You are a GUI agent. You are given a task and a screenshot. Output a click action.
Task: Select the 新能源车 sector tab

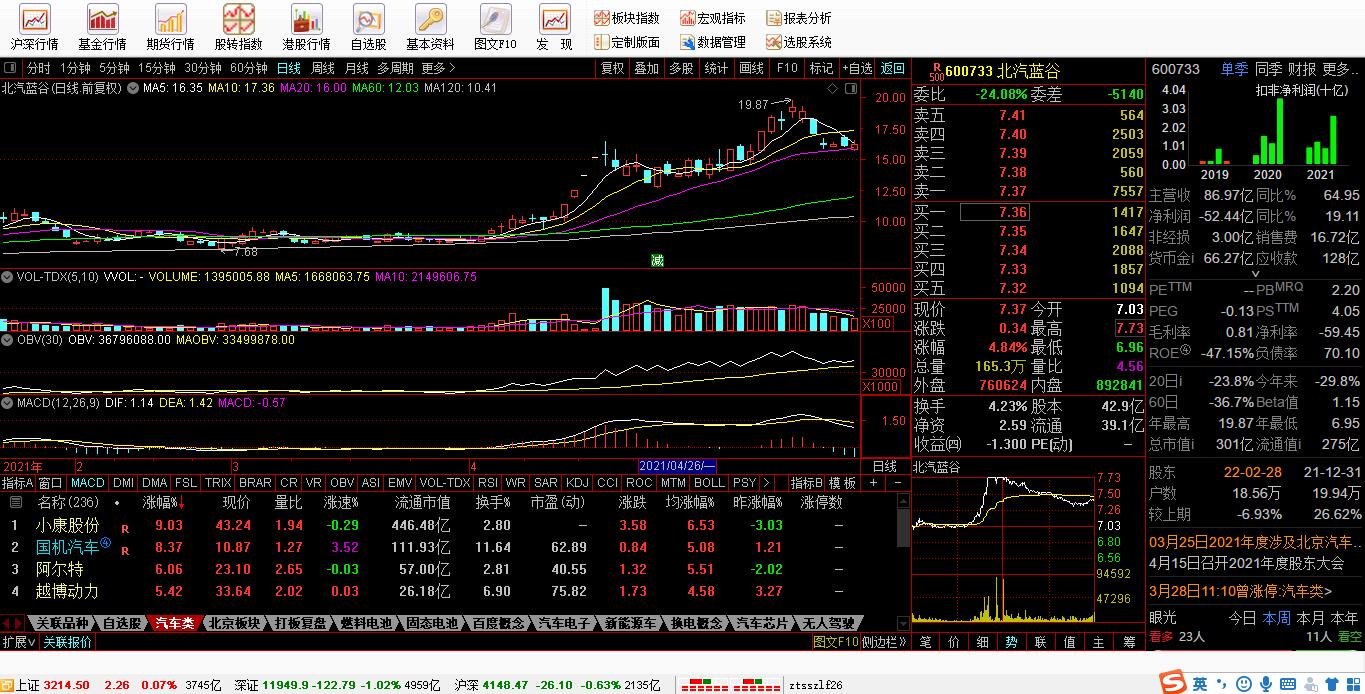pyautogui.click(x=632, y=623)
